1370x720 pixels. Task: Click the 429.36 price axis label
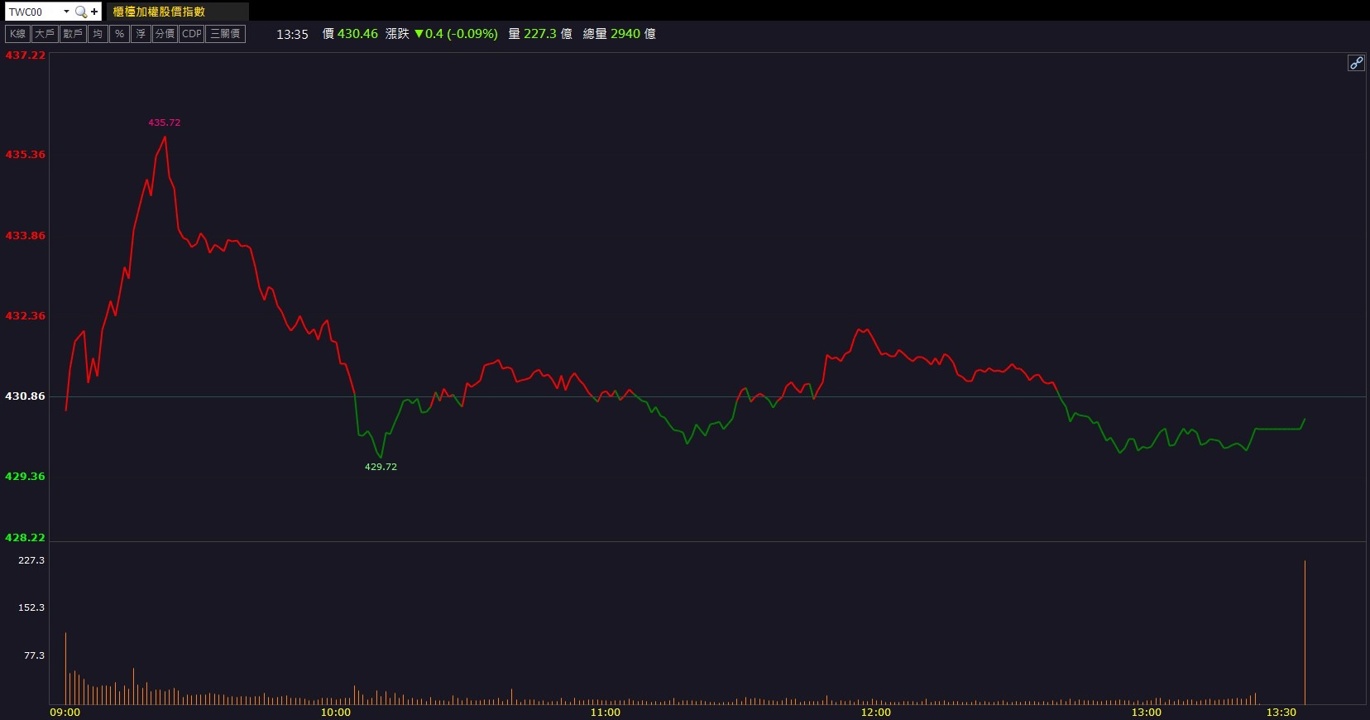coord(26,477)
